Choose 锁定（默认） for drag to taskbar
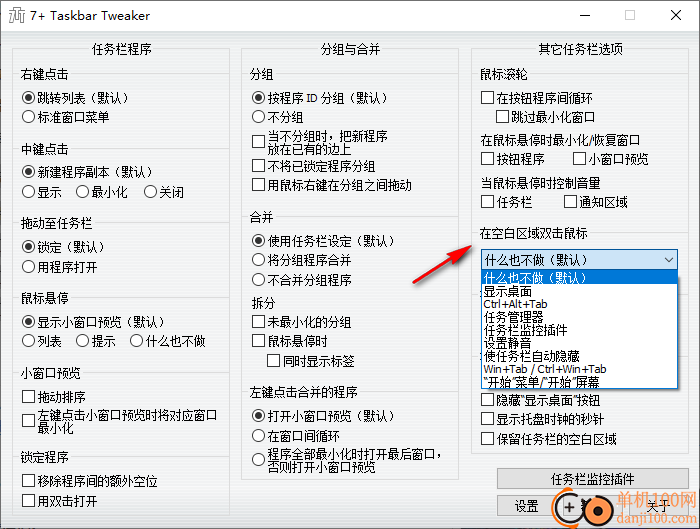This screenshot has width=700, height=529. (29, 246)
